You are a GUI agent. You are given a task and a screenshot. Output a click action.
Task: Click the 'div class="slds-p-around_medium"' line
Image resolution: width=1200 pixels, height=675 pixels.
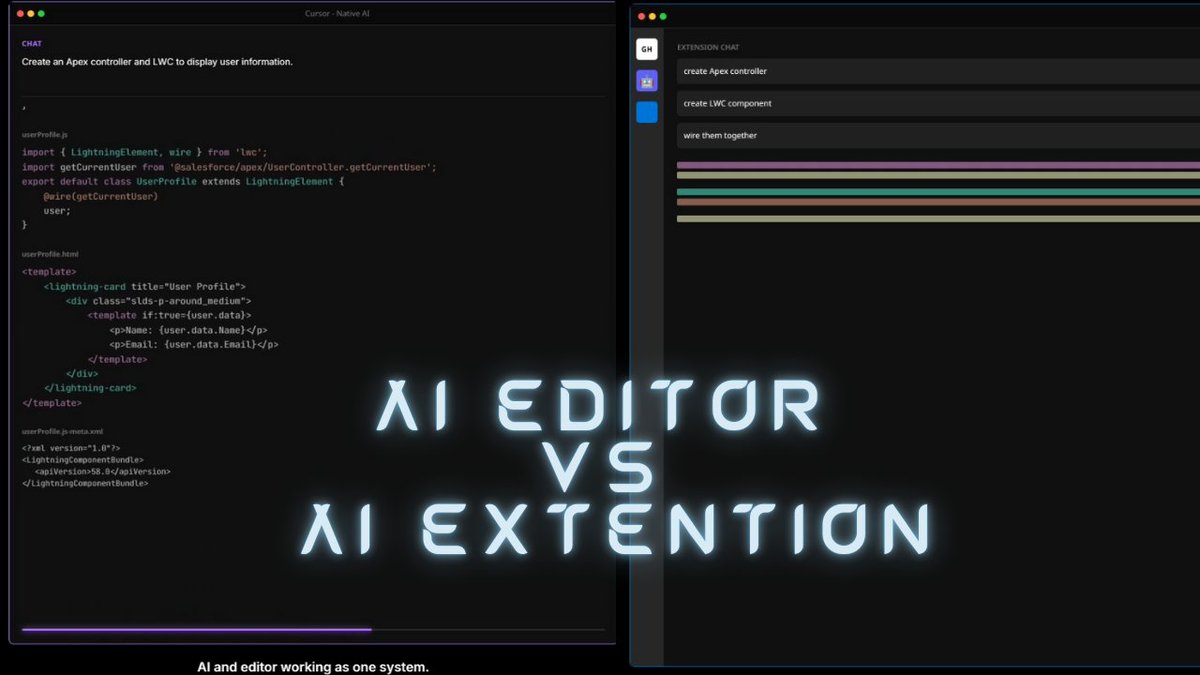158,300
